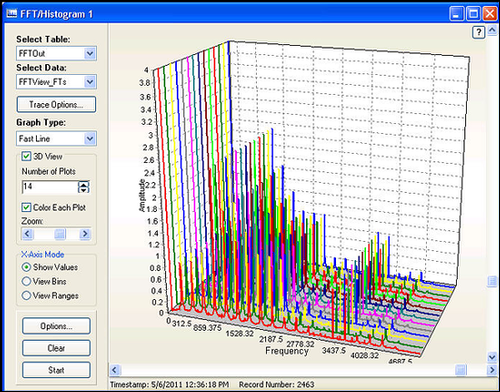
Task: Select the View Bins radio button
Action: click(26, 281)
